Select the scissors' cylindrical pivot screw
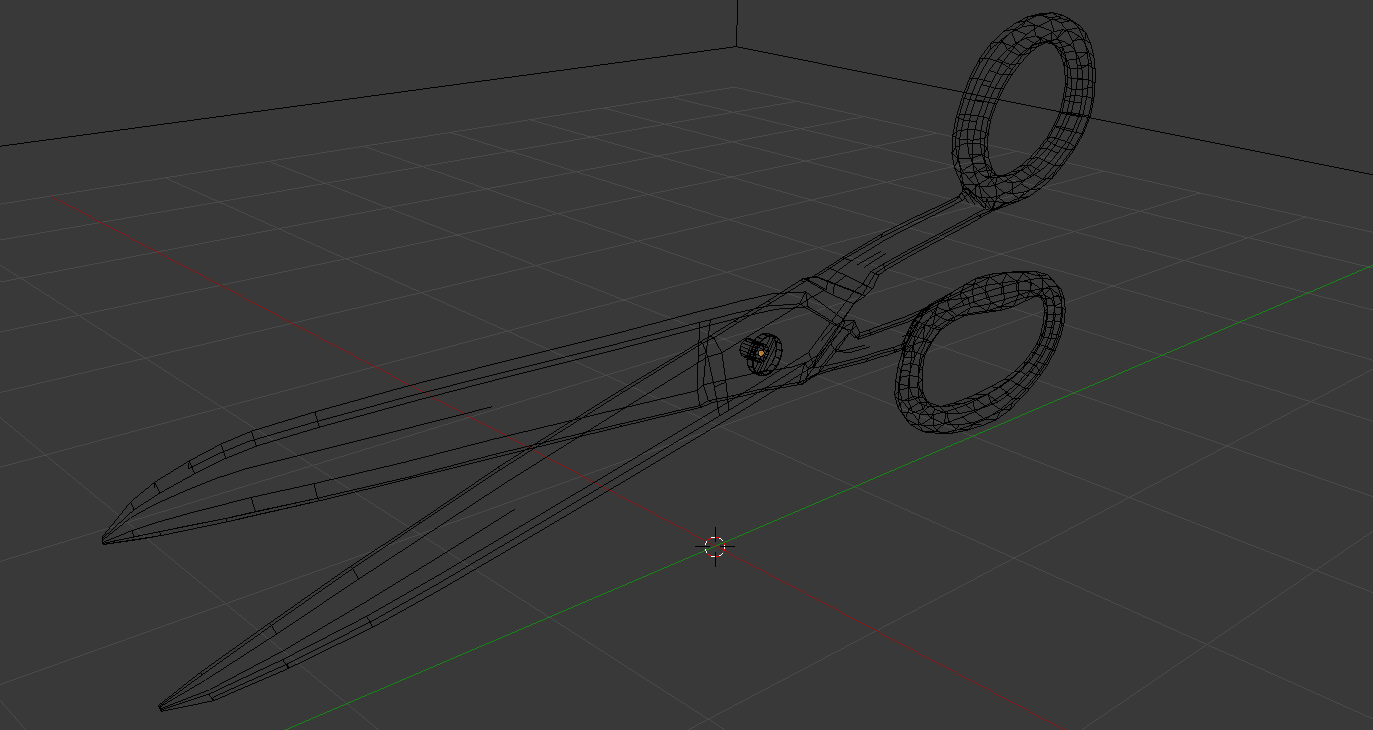Image resolution: width=1373 pixels, height=730 pixels. tap(761, 353)
